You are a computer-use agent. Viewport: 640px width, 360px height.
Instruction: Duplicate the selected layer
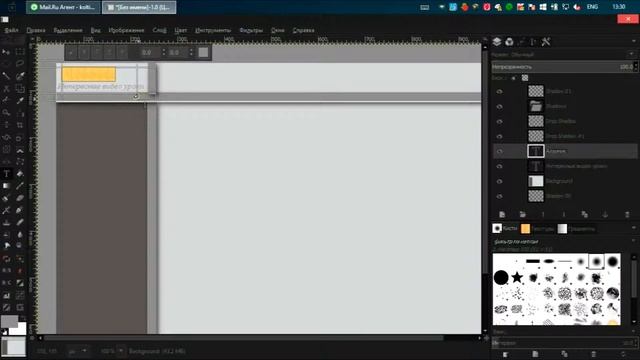point(584,214)
